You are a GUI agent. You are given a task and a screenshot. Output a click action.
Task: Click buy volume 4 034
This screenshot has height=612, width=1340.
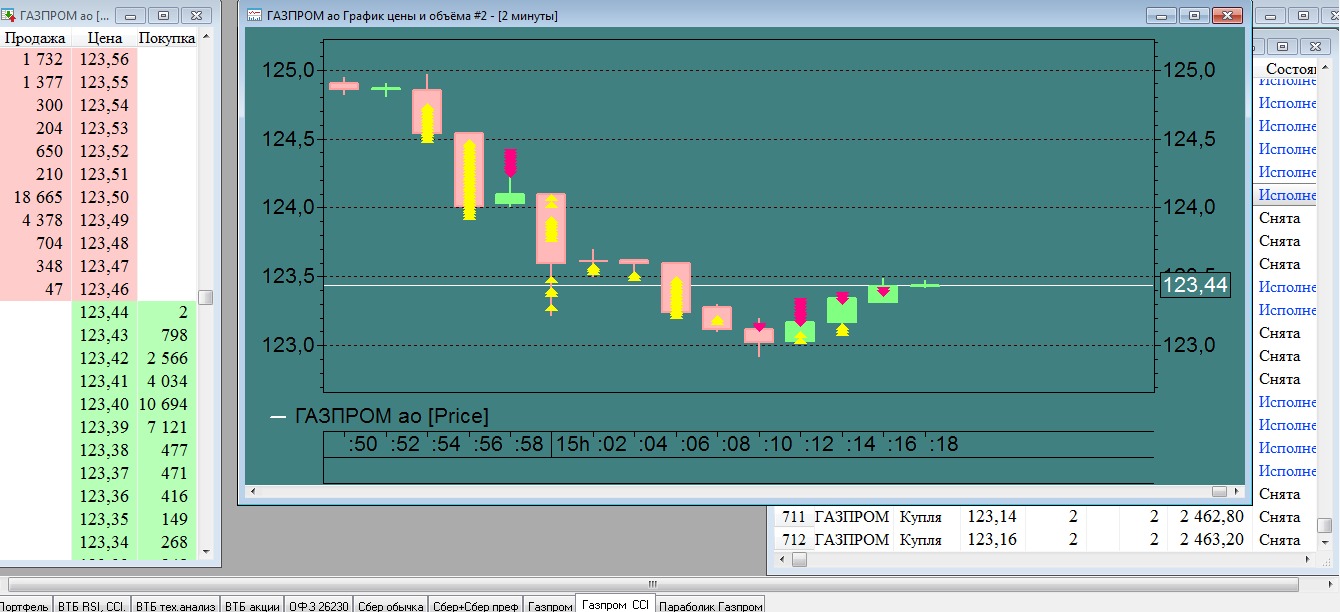click(167, 381)
